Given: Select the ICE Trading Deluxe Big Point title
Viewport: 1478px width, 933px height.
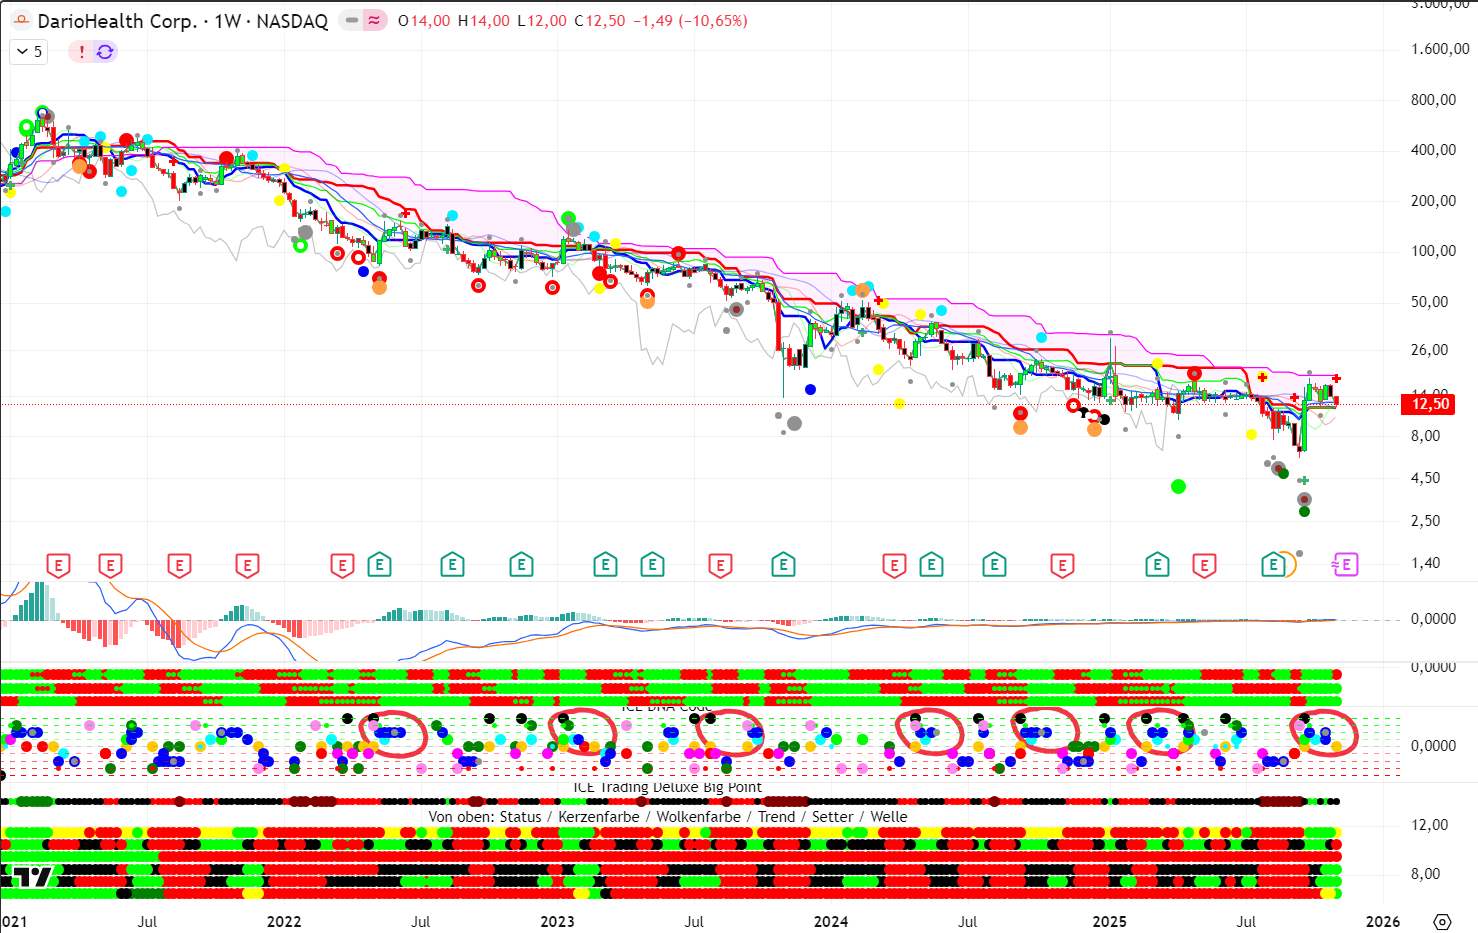Looking at the screenshot, I should tap(667, 787).
